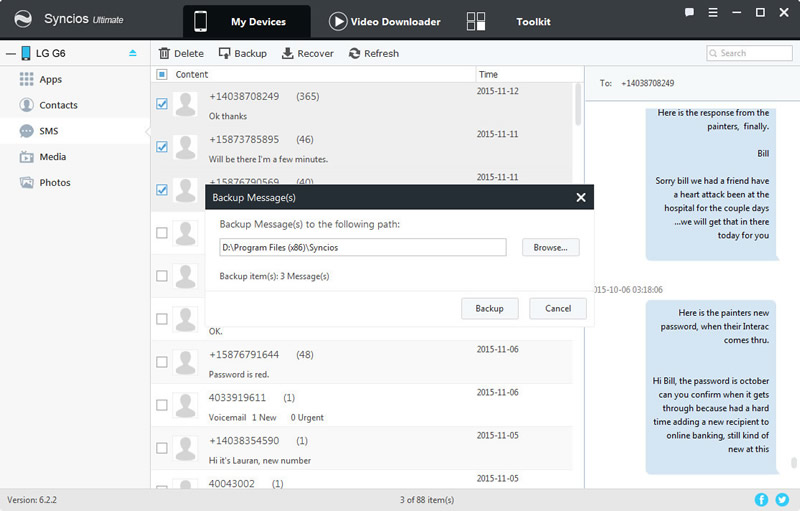Click the Delete toolbar button
800x511 pixels.
click(x=181, y=53)
